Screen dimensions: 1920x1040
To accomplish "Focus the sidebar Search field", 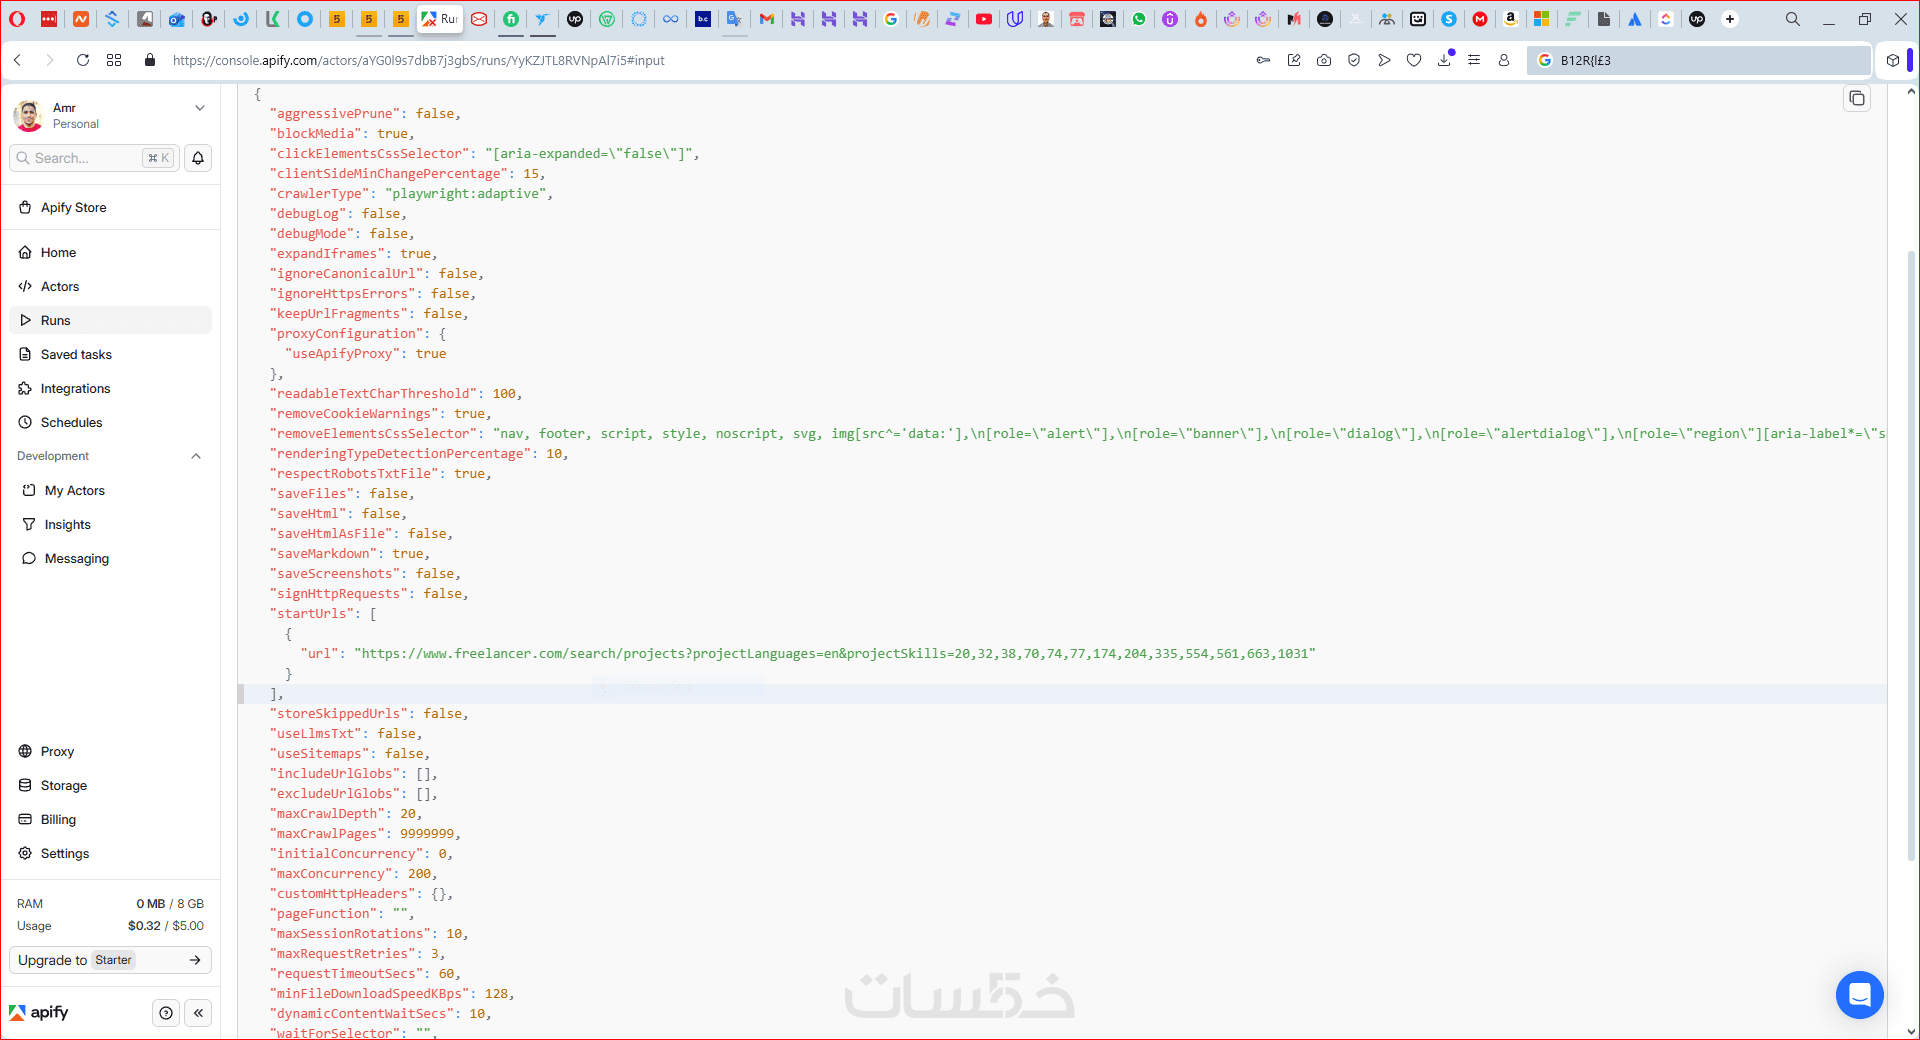I will click(x=94, y=158).
